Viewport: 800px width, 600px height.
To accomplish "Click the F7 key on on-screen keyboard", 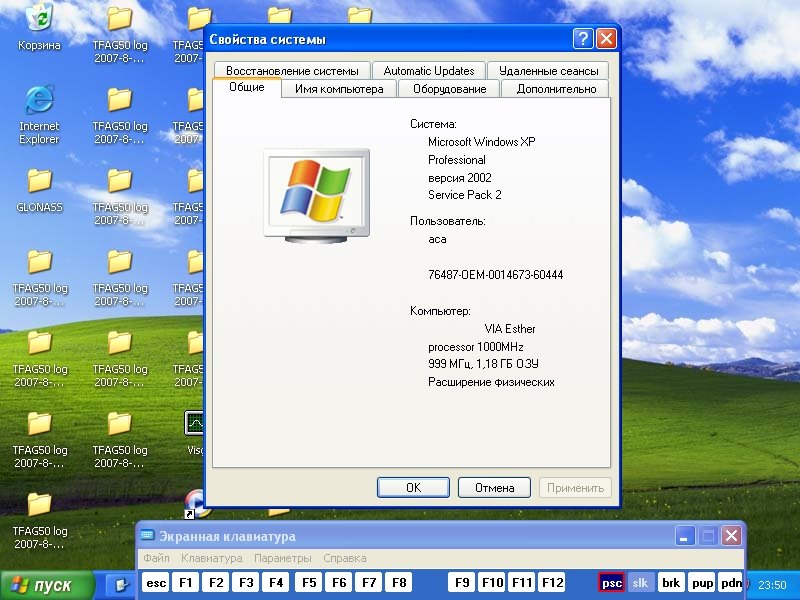I will pos(369,583).
